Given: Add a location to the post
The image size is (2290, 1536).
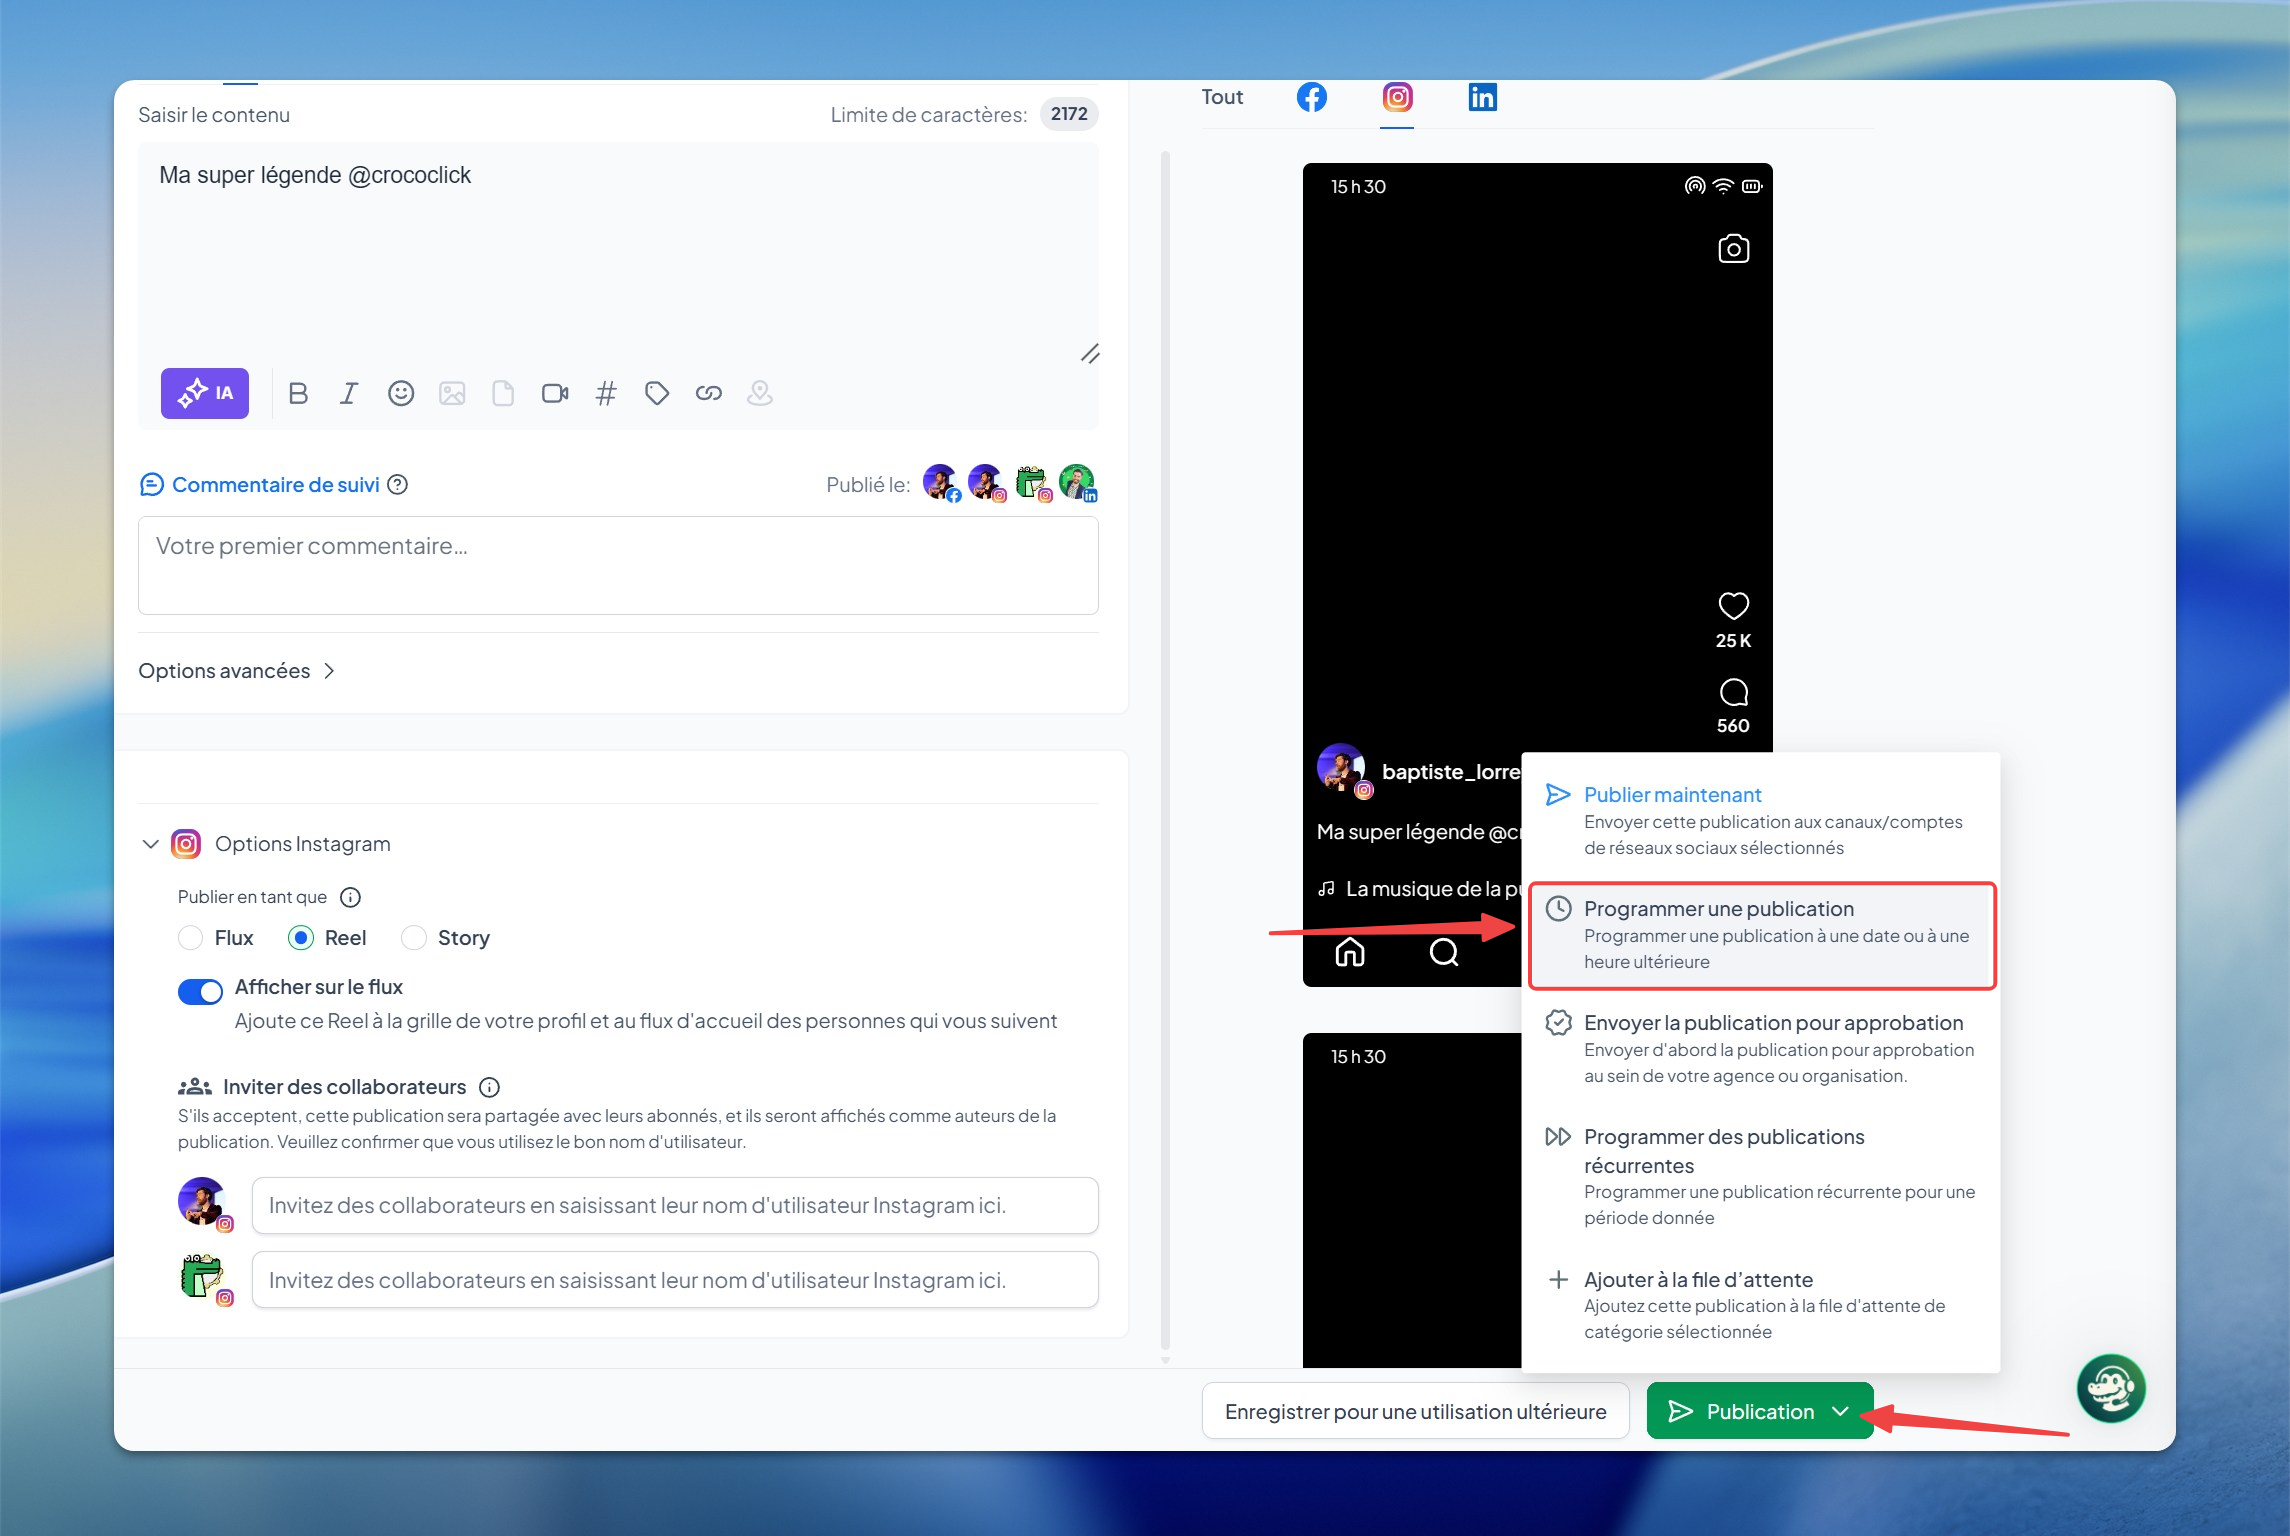Looking at the screenshot, I should (760, 393).
